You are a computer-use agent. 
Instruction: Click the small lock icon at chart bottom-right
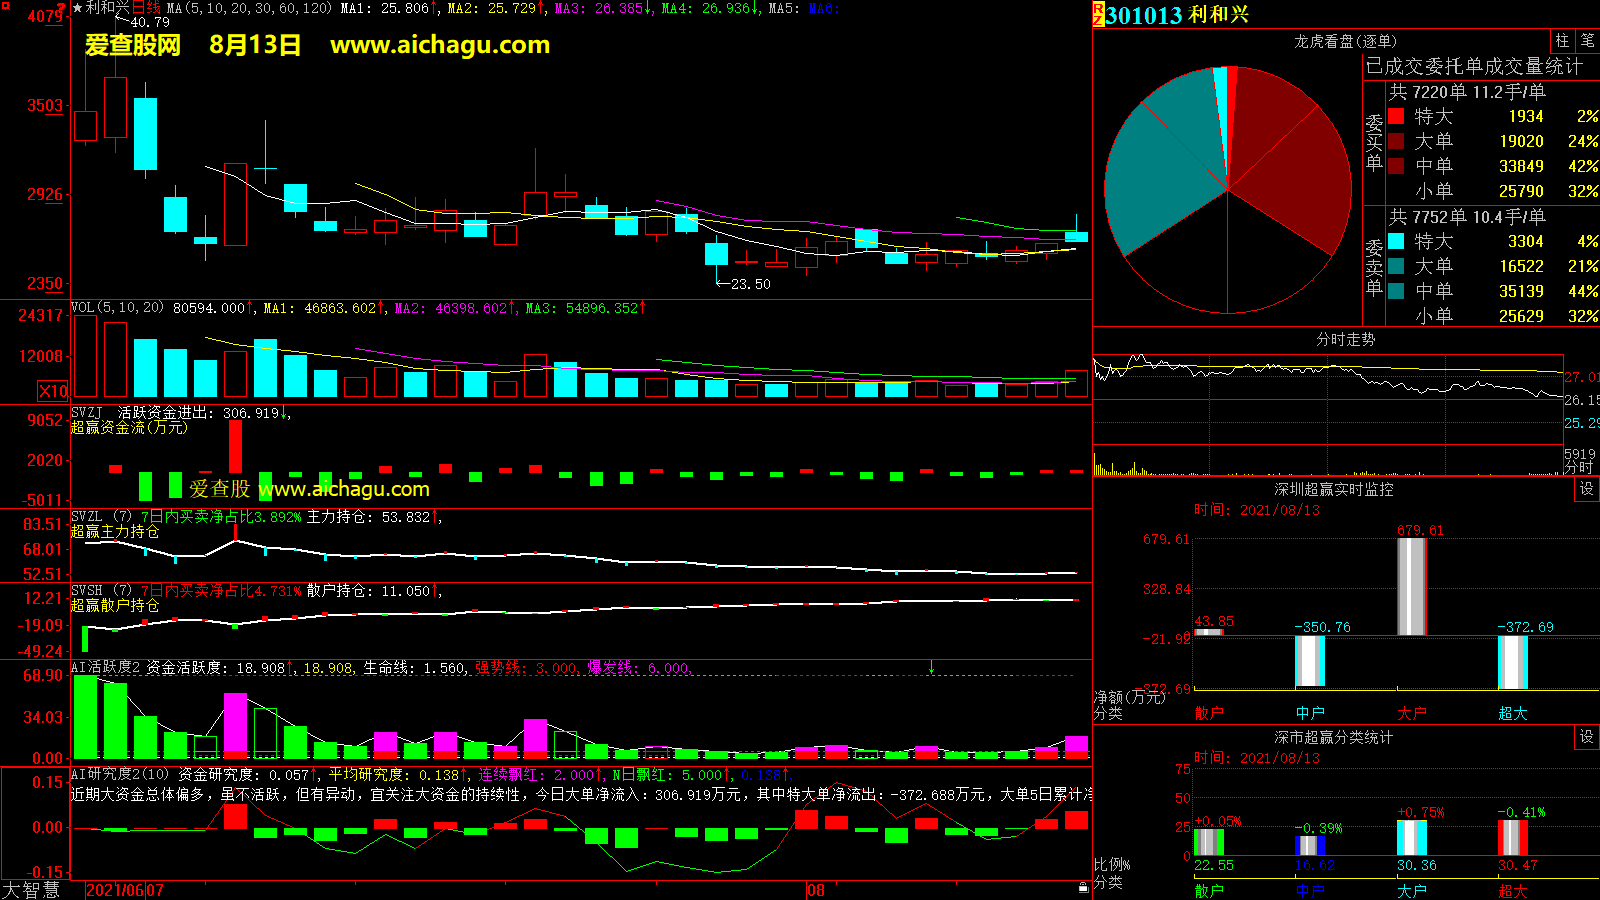tap(1083, 887)
